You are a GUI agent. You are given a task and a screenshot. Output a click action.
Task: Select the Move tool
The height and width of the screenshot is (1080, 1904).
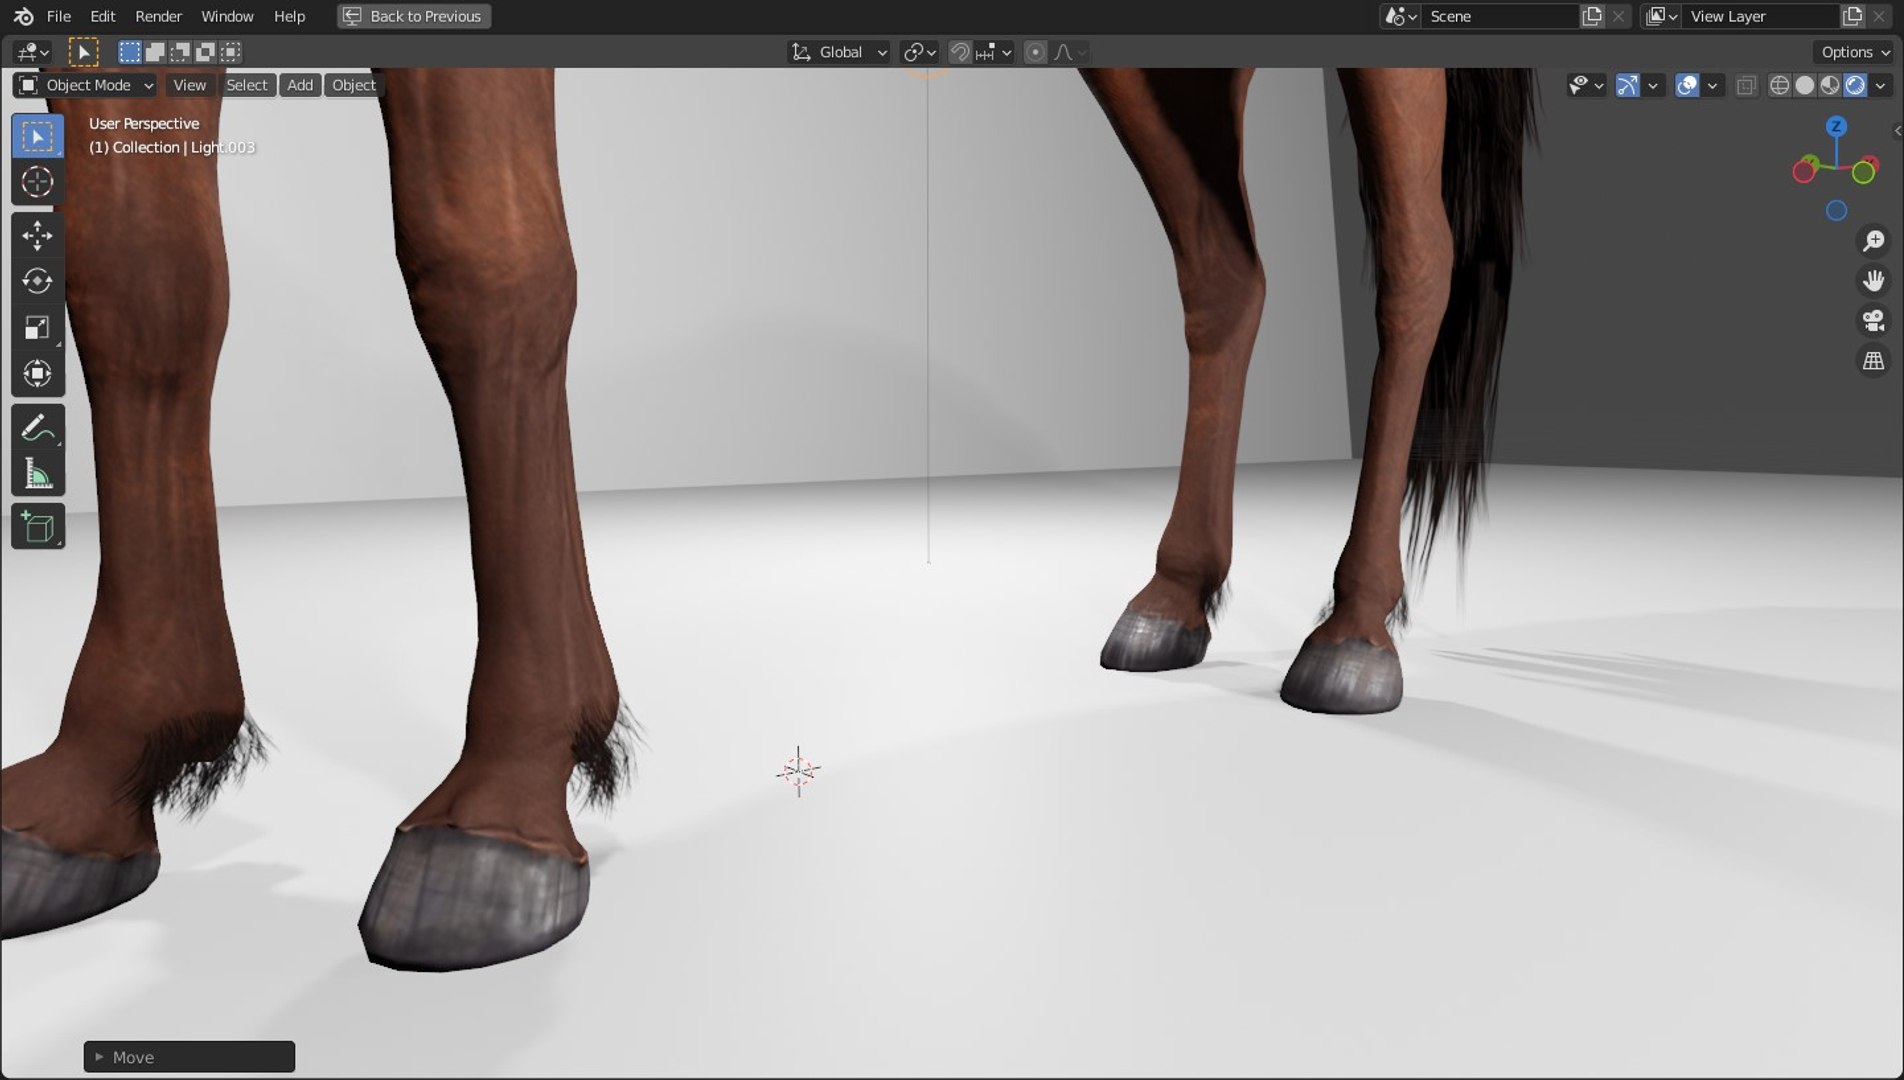pos(38,236)
